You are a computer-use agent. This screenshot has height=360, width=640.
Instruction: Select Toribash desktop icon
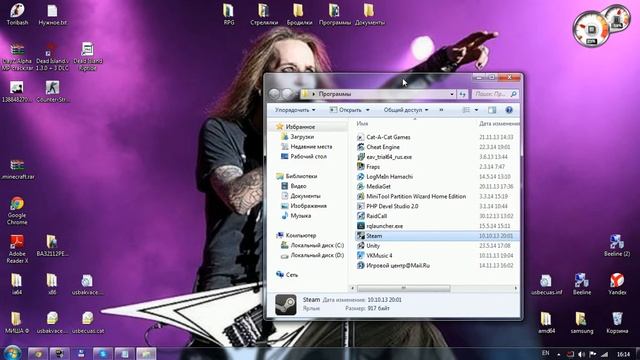click(x=17, y=14)
